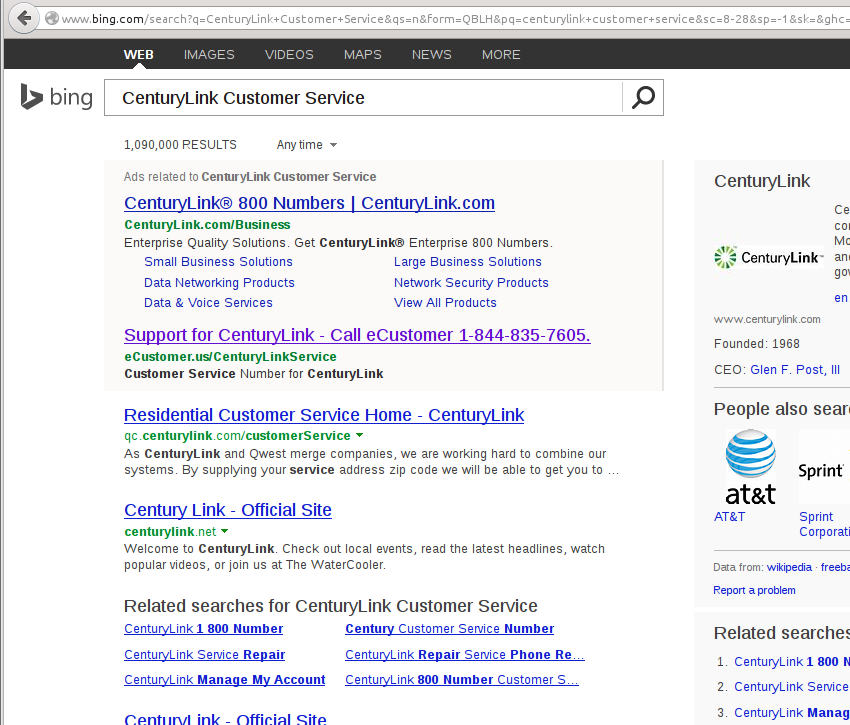Click the AT&T logo thumbnail
This screenshot has width=850, height=725.
tap(750, 467)
